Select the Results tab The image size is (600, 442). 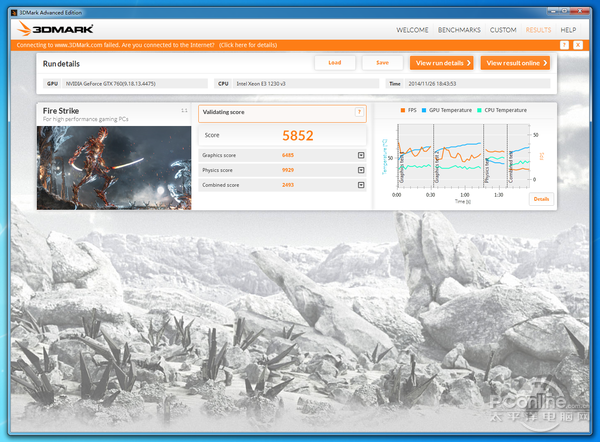[x=538, y=30]
